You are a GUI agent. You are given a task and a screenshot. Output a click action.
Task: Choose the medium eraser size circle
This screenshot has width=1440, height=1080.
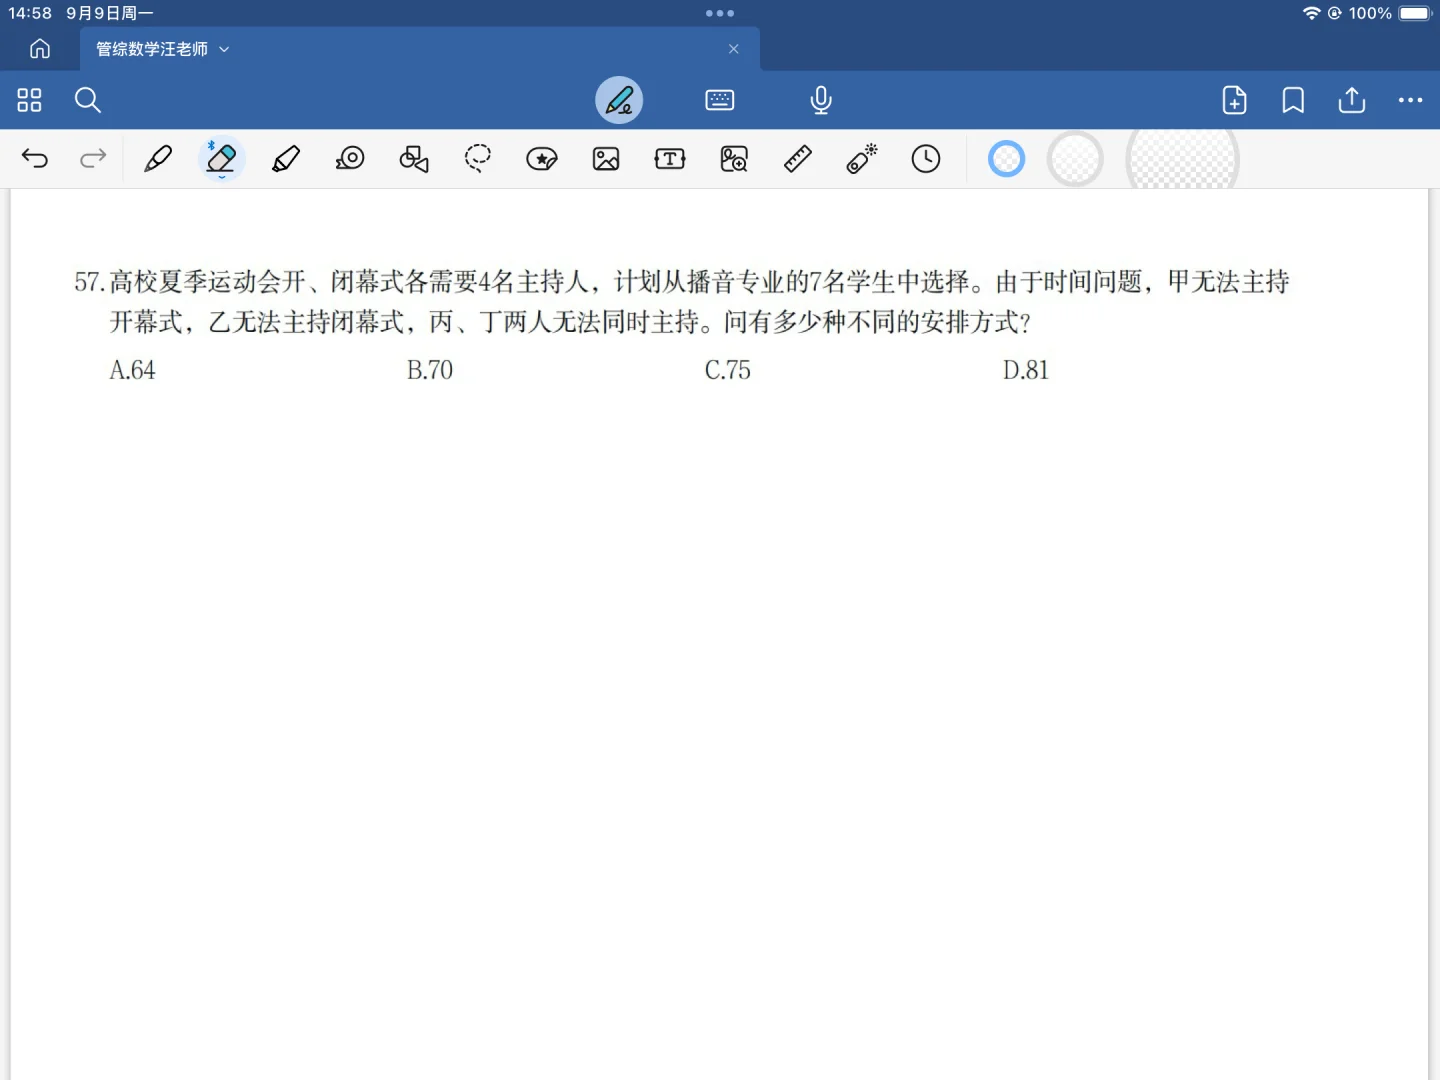coord(1075,158)
